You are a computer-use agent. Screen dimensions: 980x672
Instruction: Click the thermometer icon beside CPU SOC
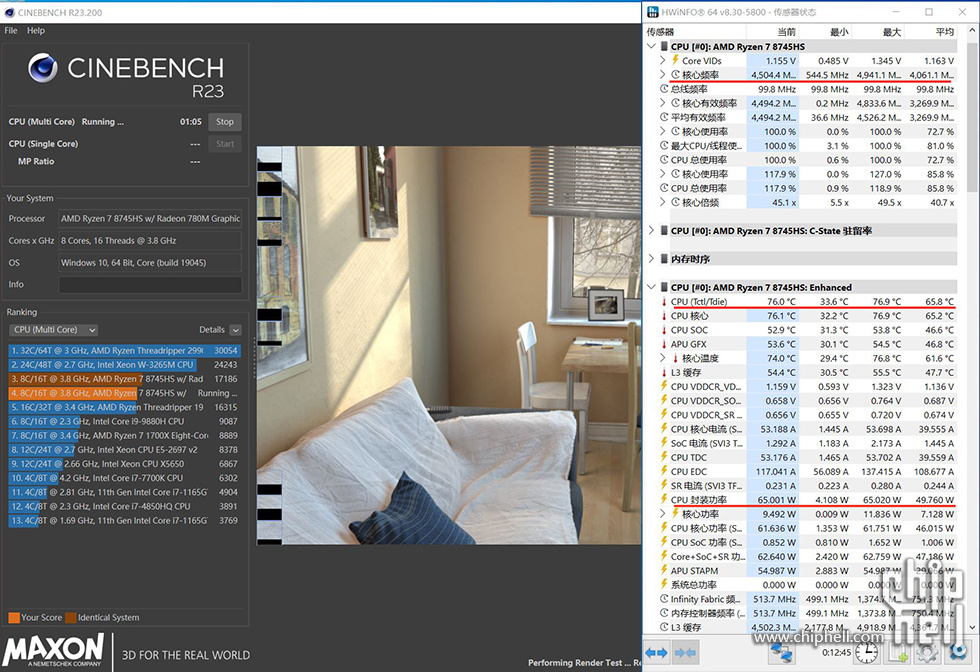point(664,330)
